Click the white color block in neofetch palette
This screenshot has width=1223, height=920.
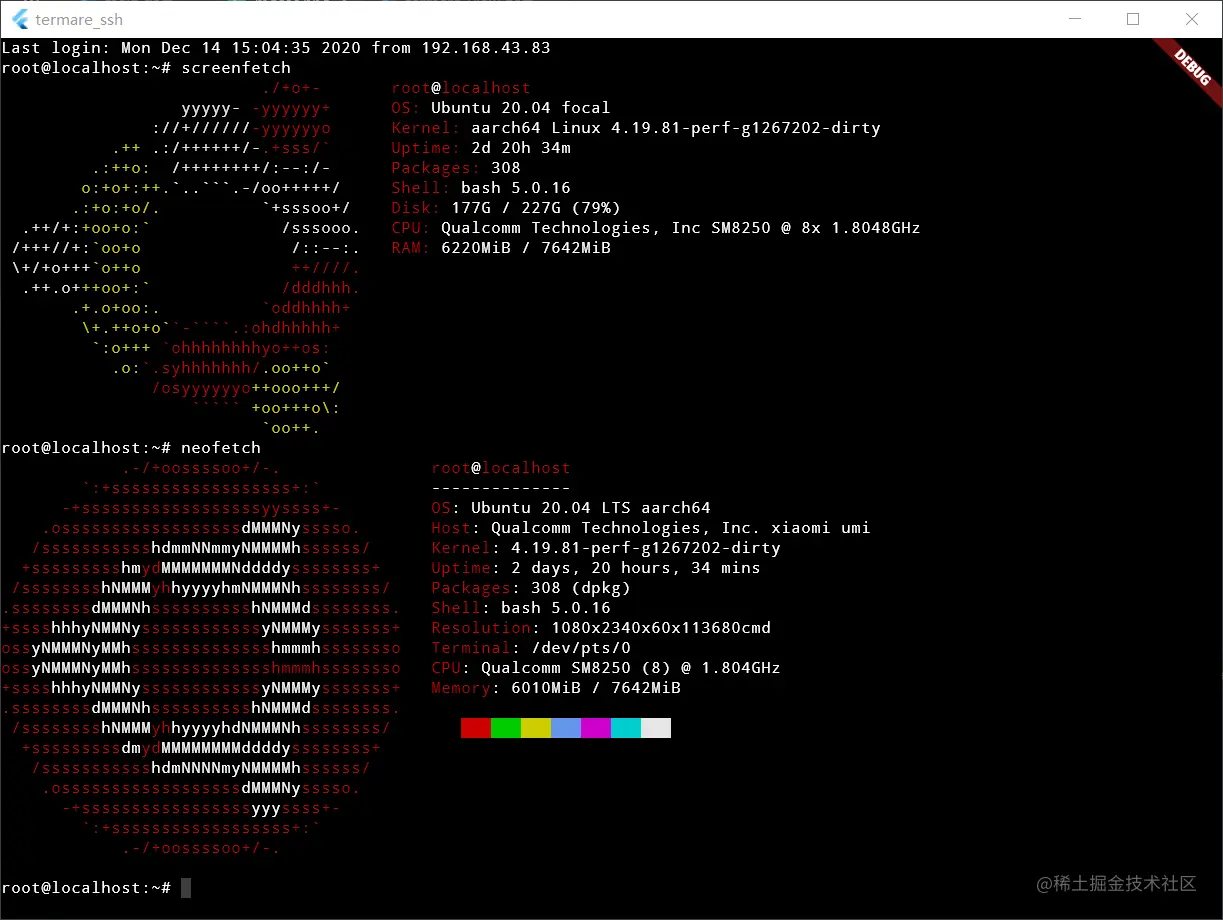656,728
